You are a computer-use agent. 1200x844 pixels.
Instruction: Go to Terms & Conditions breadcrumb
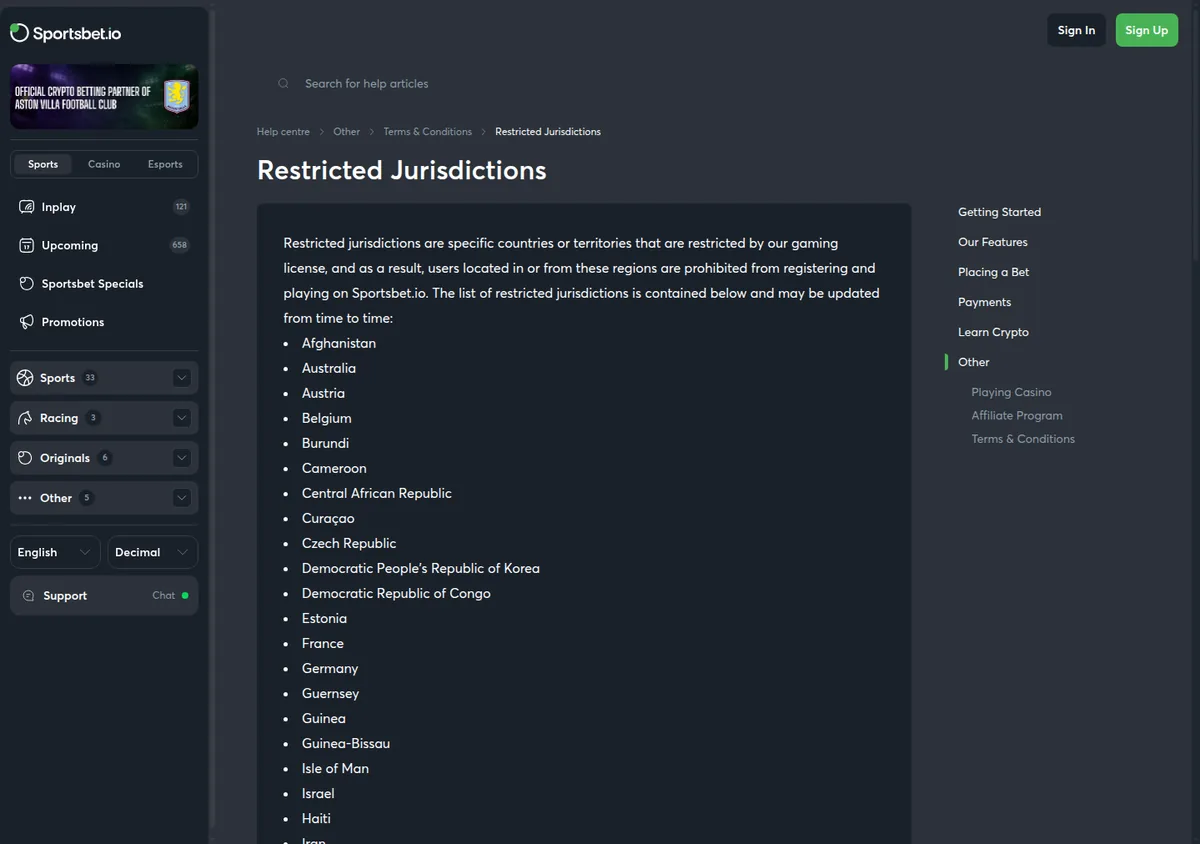tap(427, 132)
